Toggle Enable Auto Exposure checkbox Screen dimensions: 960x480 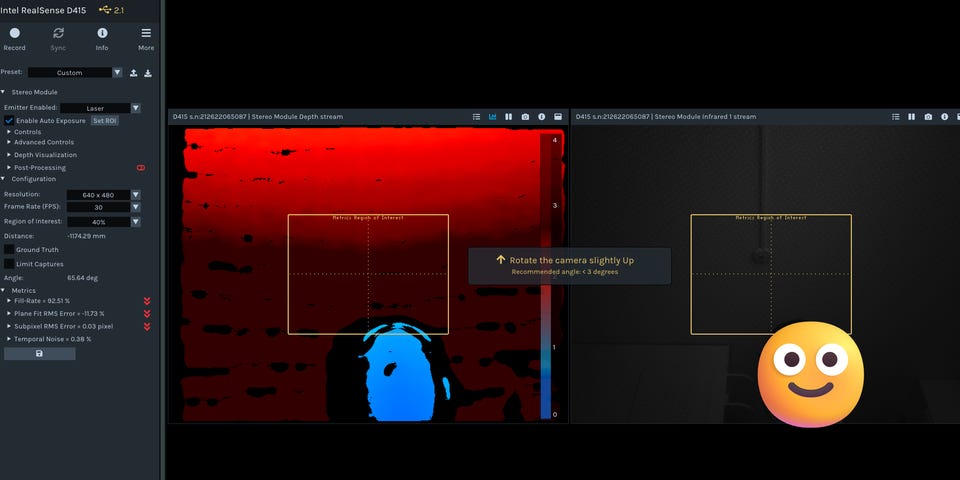coord(9,121)
